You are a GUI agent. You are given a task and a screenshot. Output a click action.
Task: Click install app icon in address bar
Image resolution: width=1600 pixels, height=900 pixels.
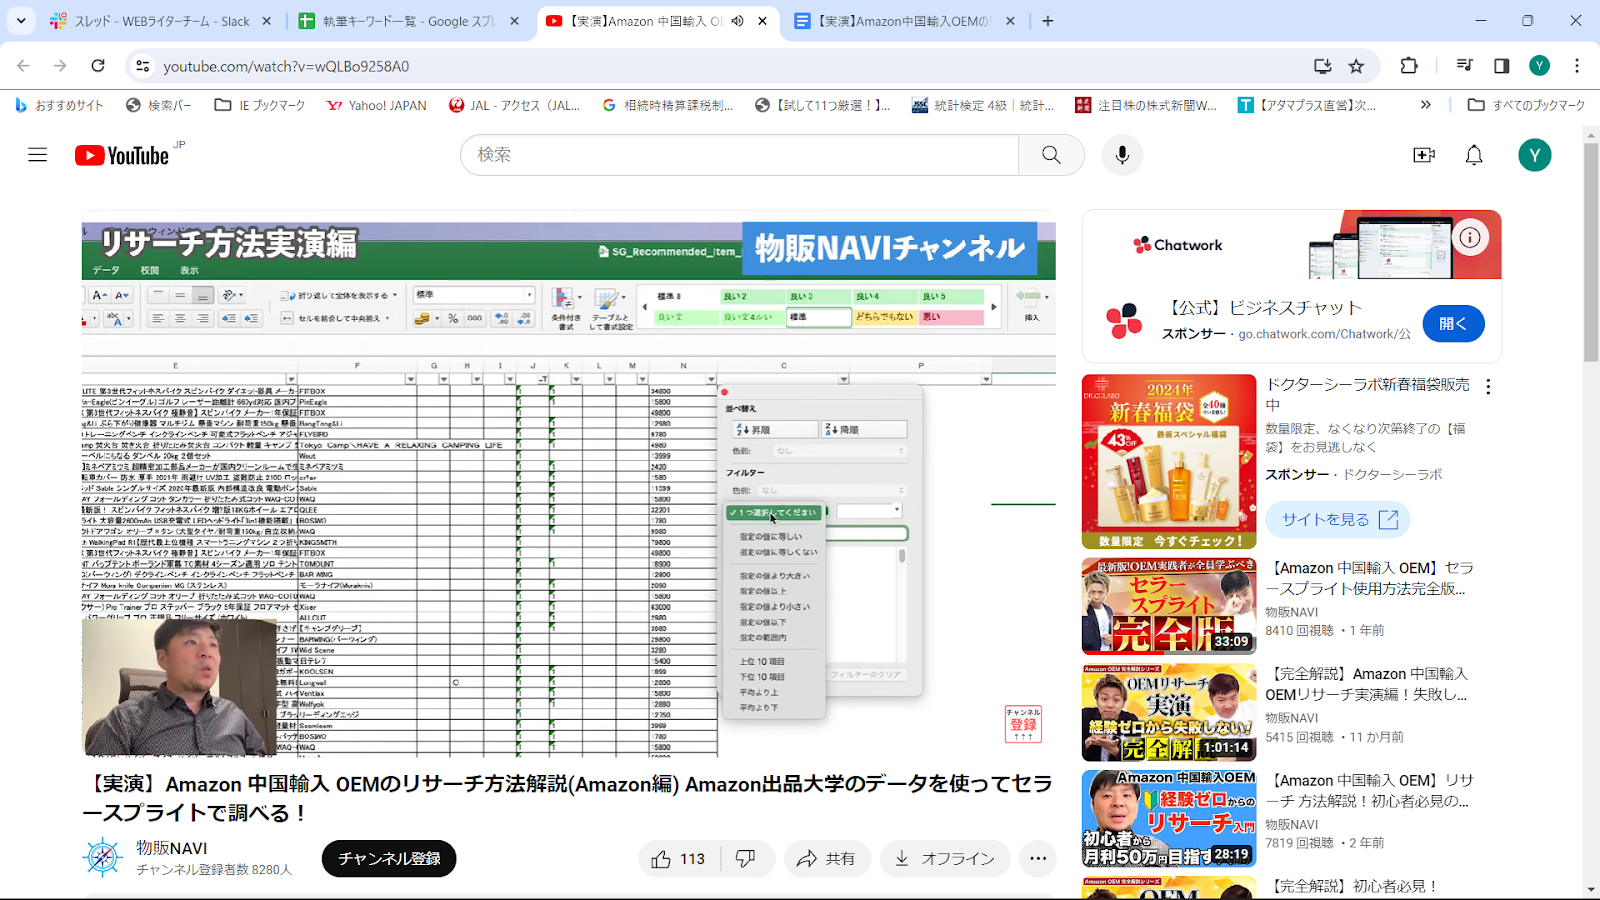click(1322, 66)
